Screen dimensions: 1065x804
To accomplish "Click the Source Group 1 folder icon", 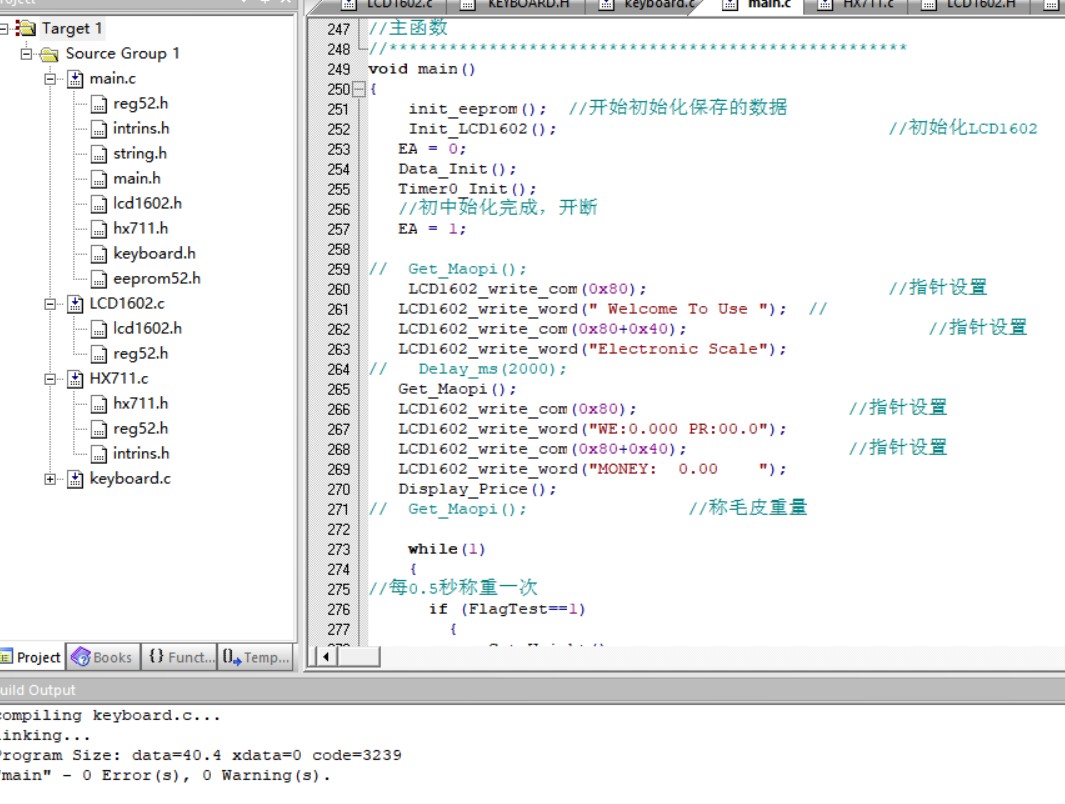I will (x=49, y=54).
